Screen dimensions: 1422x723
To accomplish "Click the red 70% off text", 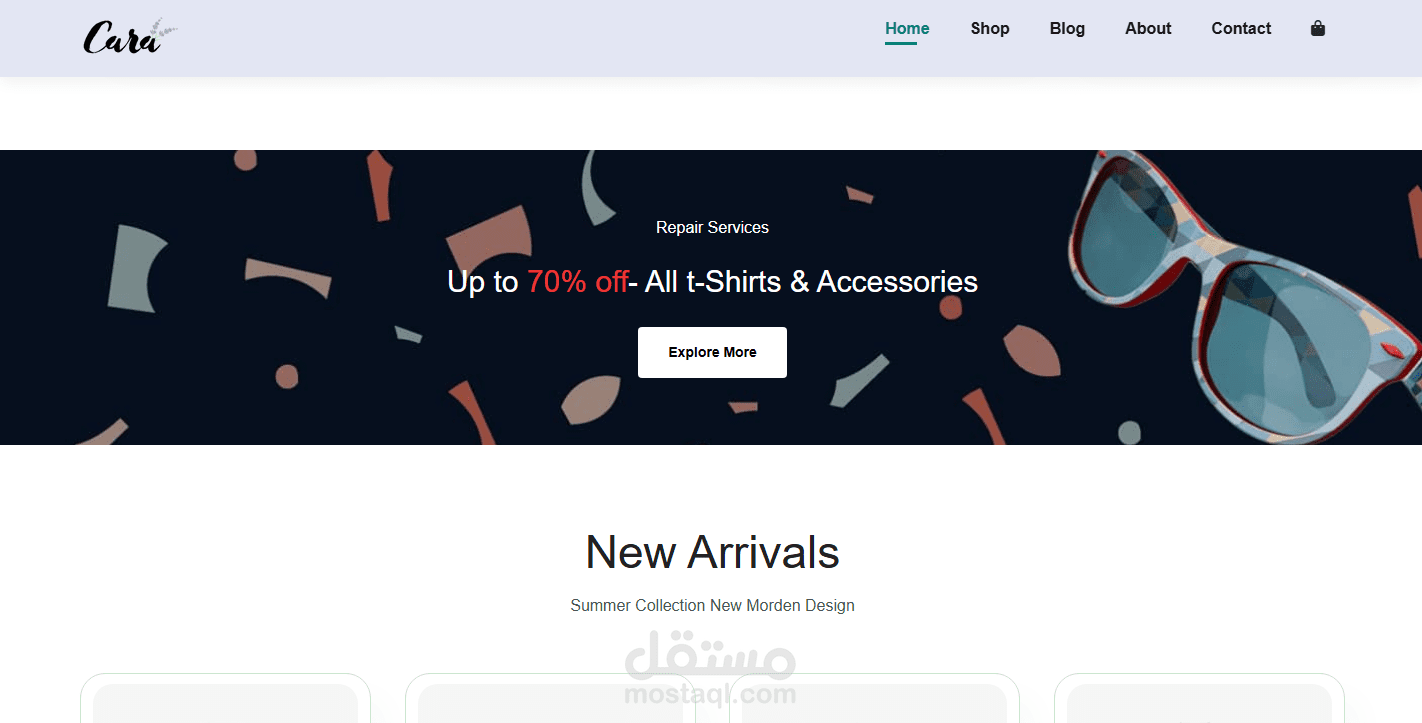I will point(577,282).
